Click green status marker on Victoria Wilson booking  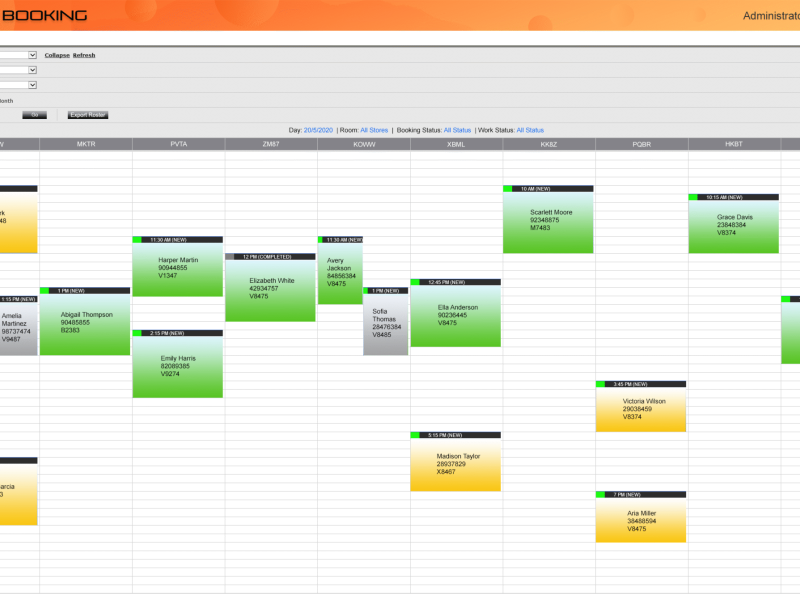tap(600, 384)
